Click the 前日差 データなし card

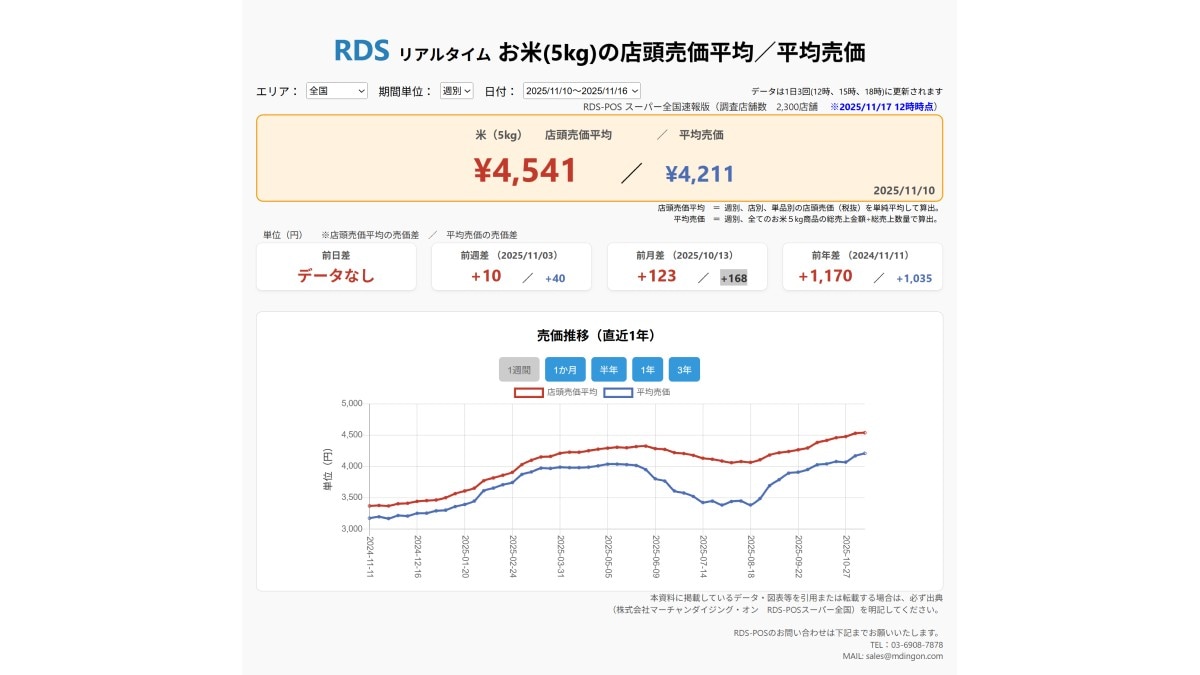335,267
